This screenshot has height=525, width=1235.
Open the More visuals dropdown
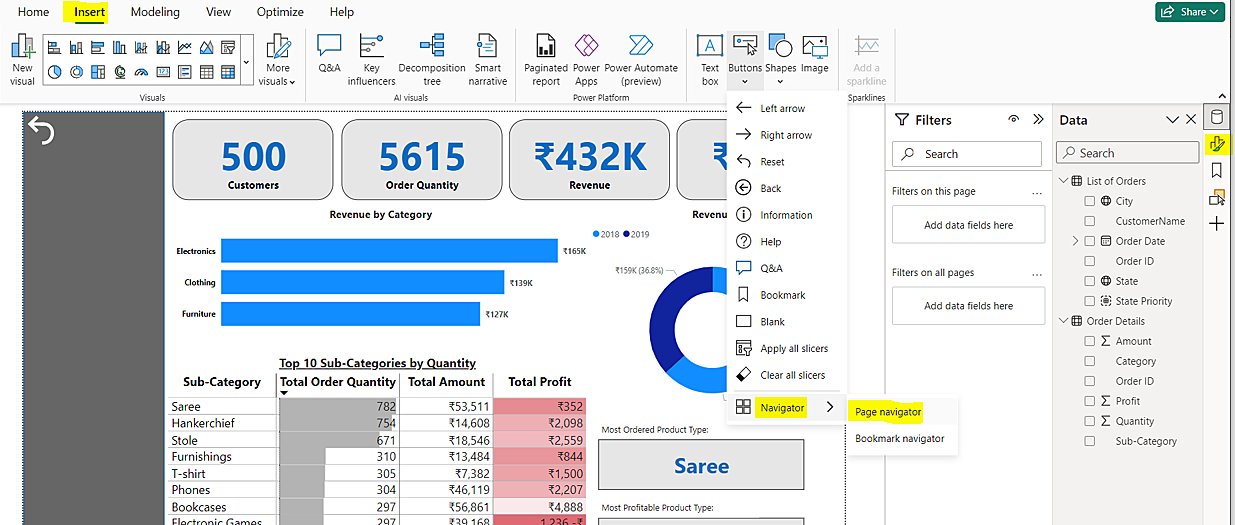(x=277, y=74)
